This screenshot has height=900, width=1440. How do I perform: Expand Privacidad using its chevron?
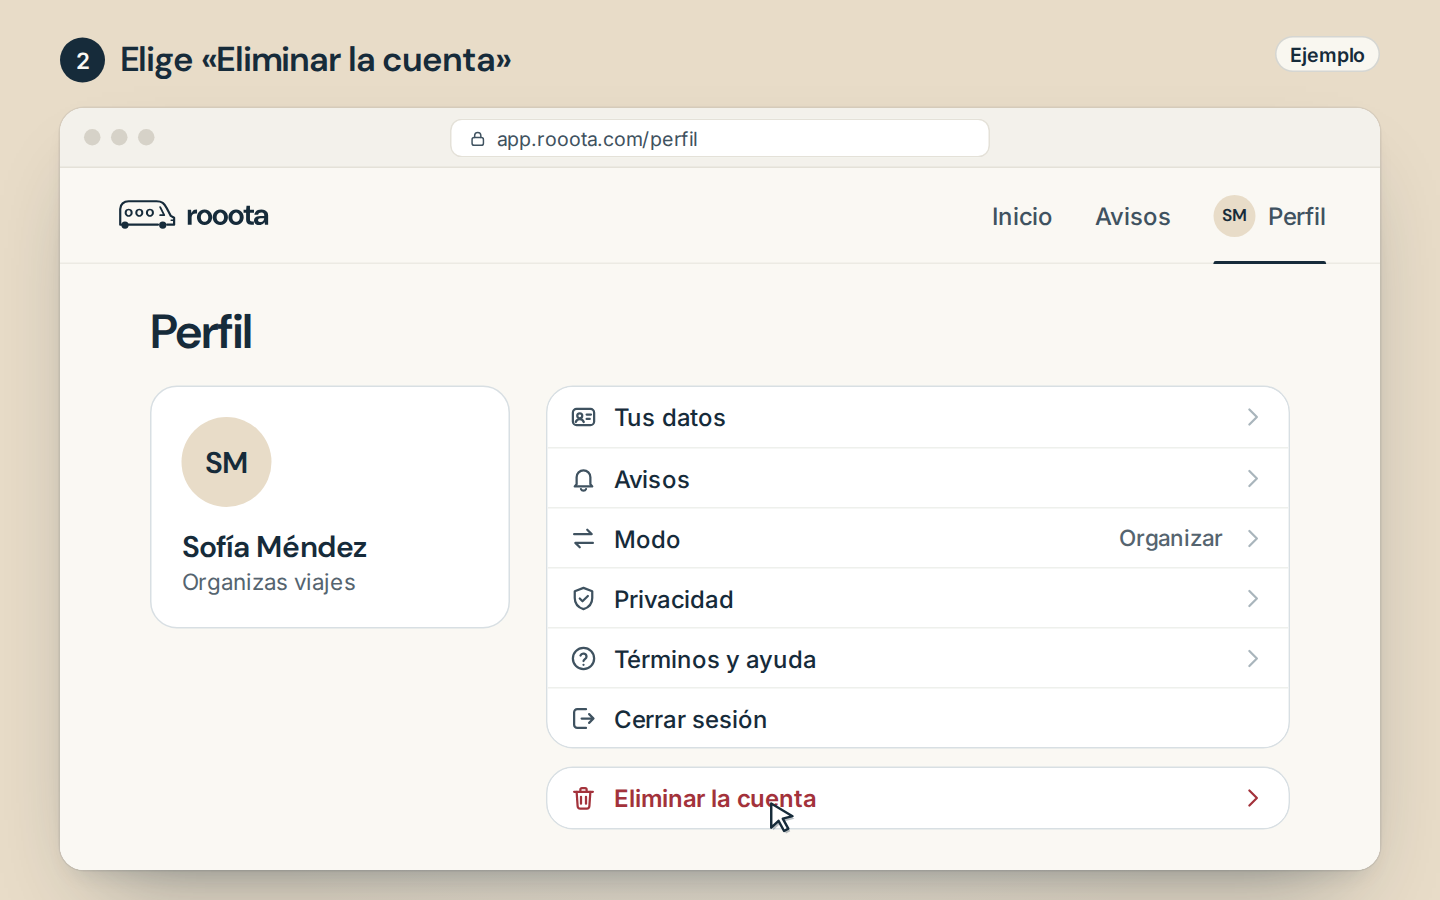click(1252, 599)
